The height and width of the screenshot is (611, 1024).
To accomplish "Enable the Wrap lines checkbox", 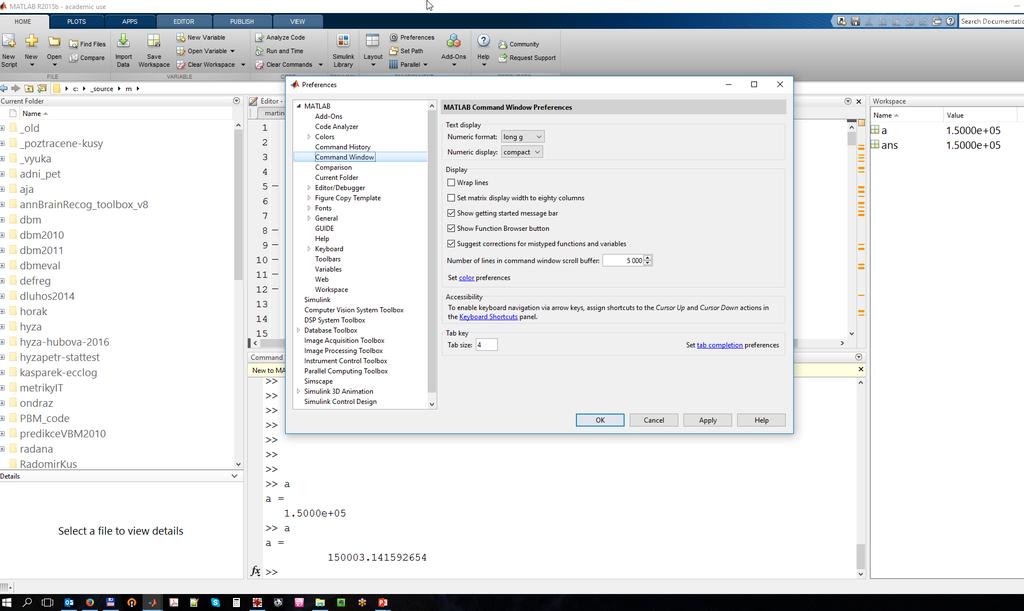I will [x=451, y=183].
